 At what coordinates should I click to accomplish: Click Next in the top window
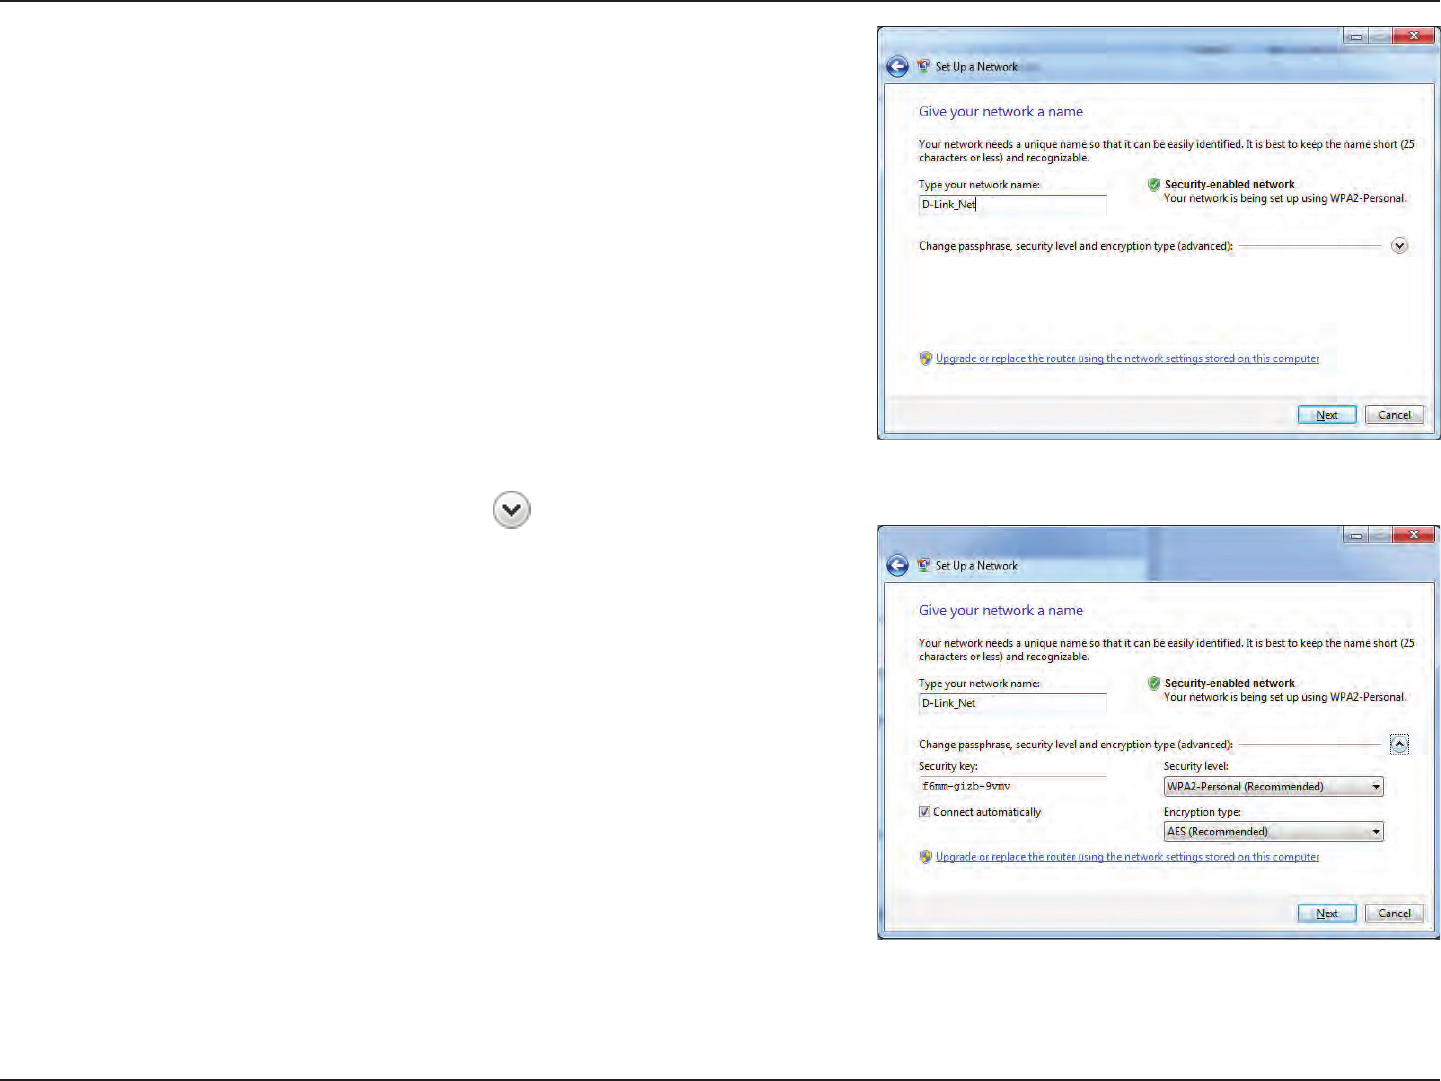(1327, 415)
